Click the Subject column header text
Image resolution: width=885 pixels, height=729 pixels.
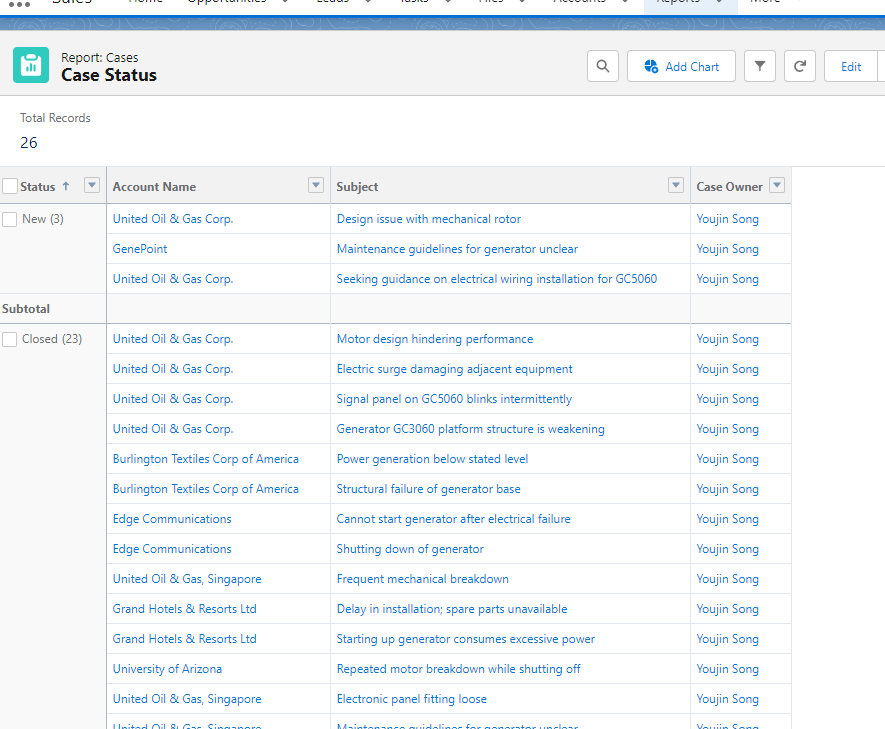(357, 187)
